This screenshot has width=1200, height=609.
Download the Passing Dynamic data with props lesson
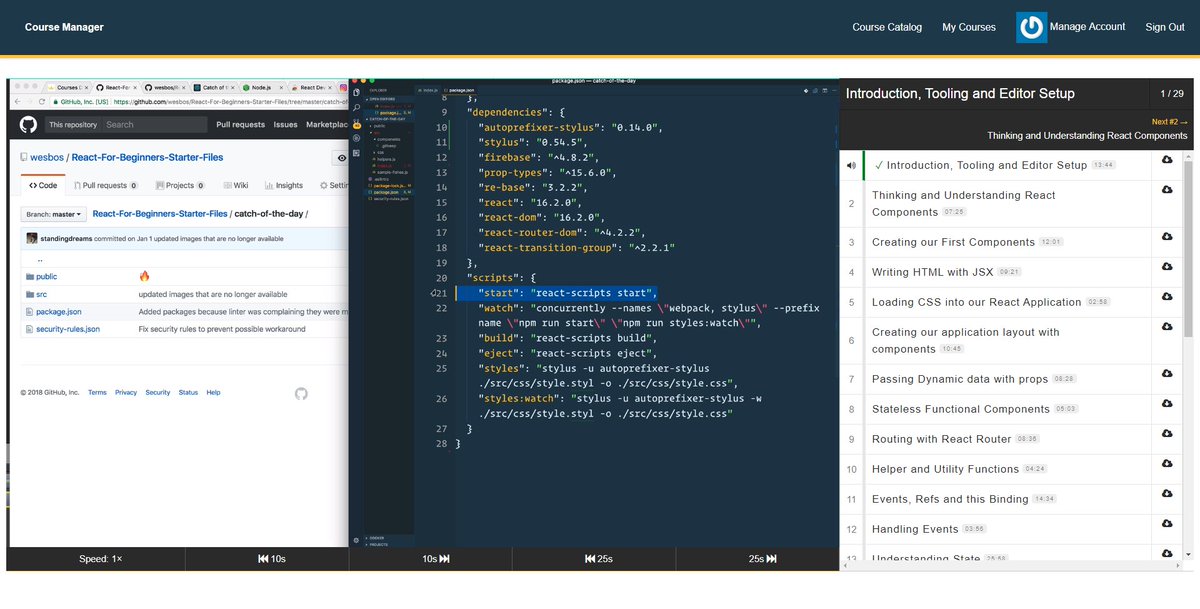(x=1167, y=374)
